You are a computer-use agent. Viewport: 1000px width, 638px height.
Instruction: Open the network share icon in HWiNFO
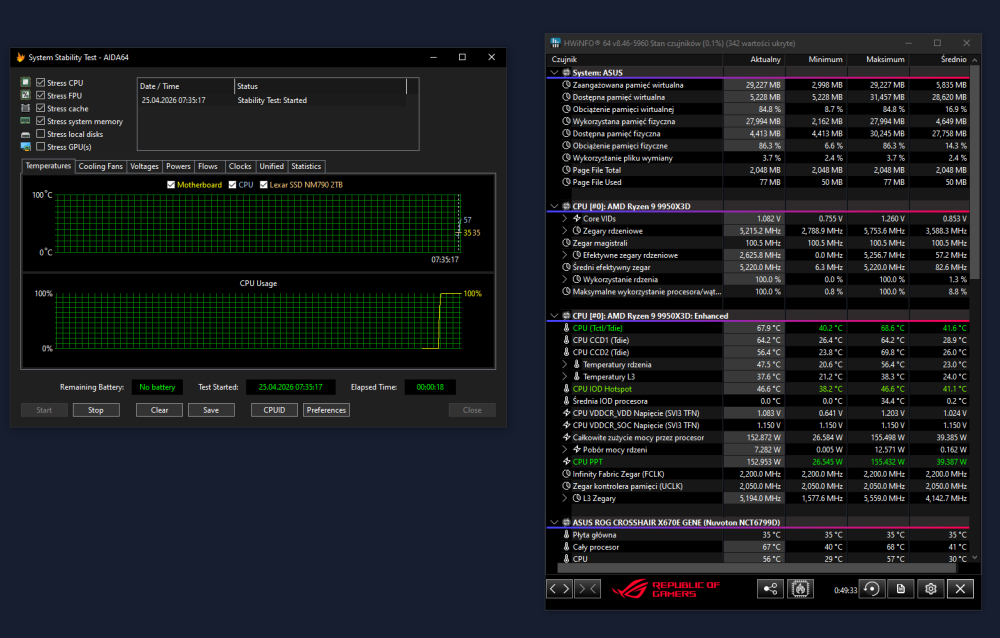click(x=770, y=589)
